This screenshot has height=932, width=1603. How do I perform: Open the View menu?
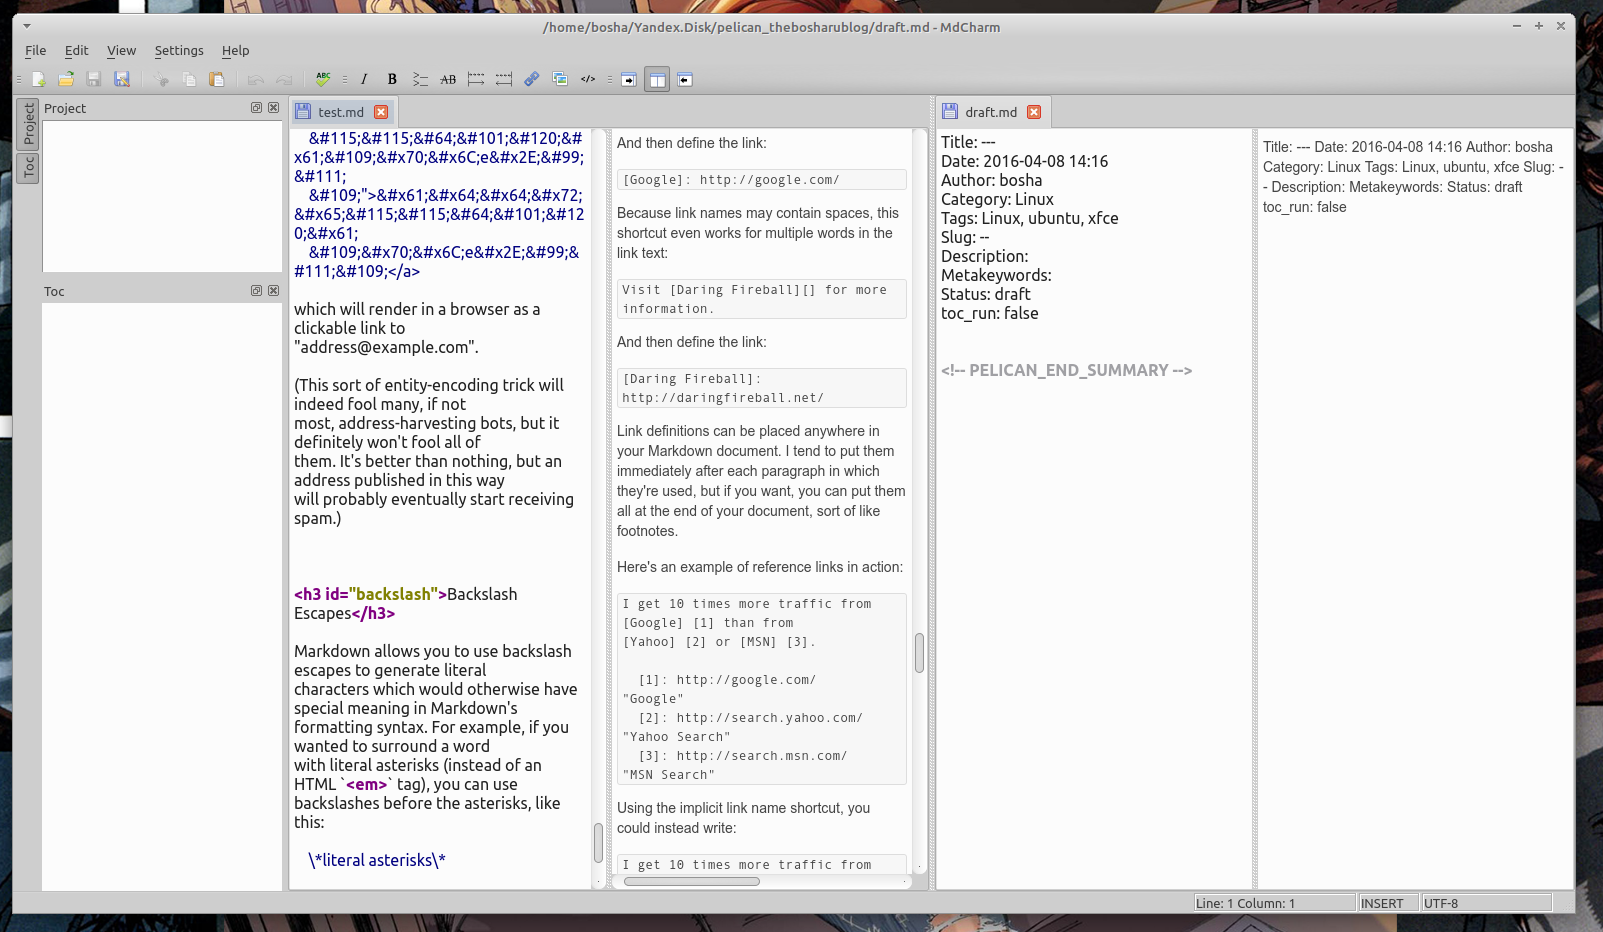pos(122,50)
